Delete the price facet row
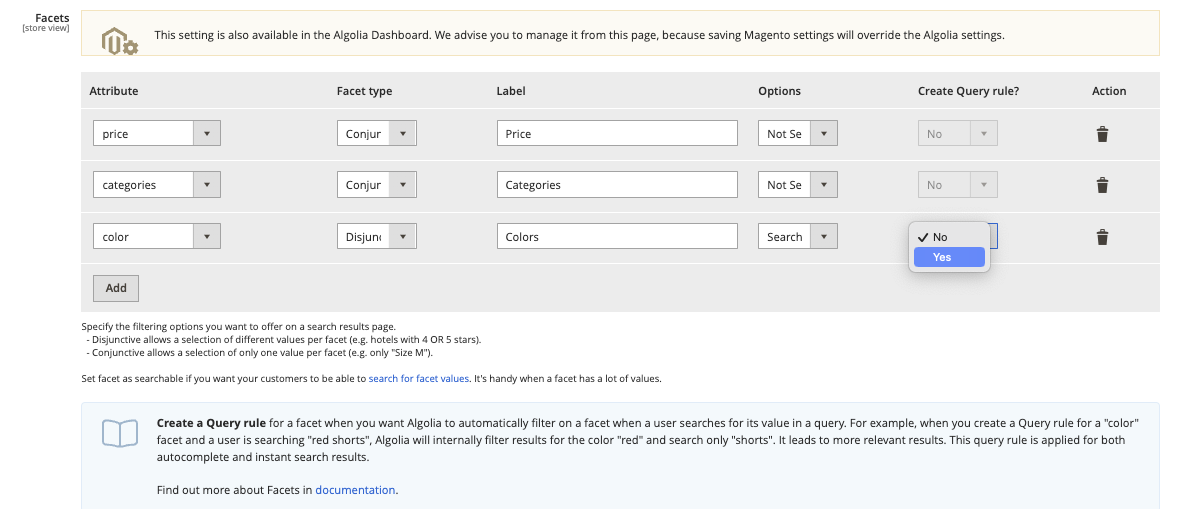This screenshot has height=509, width=1196. click(x=1102, y=134)
